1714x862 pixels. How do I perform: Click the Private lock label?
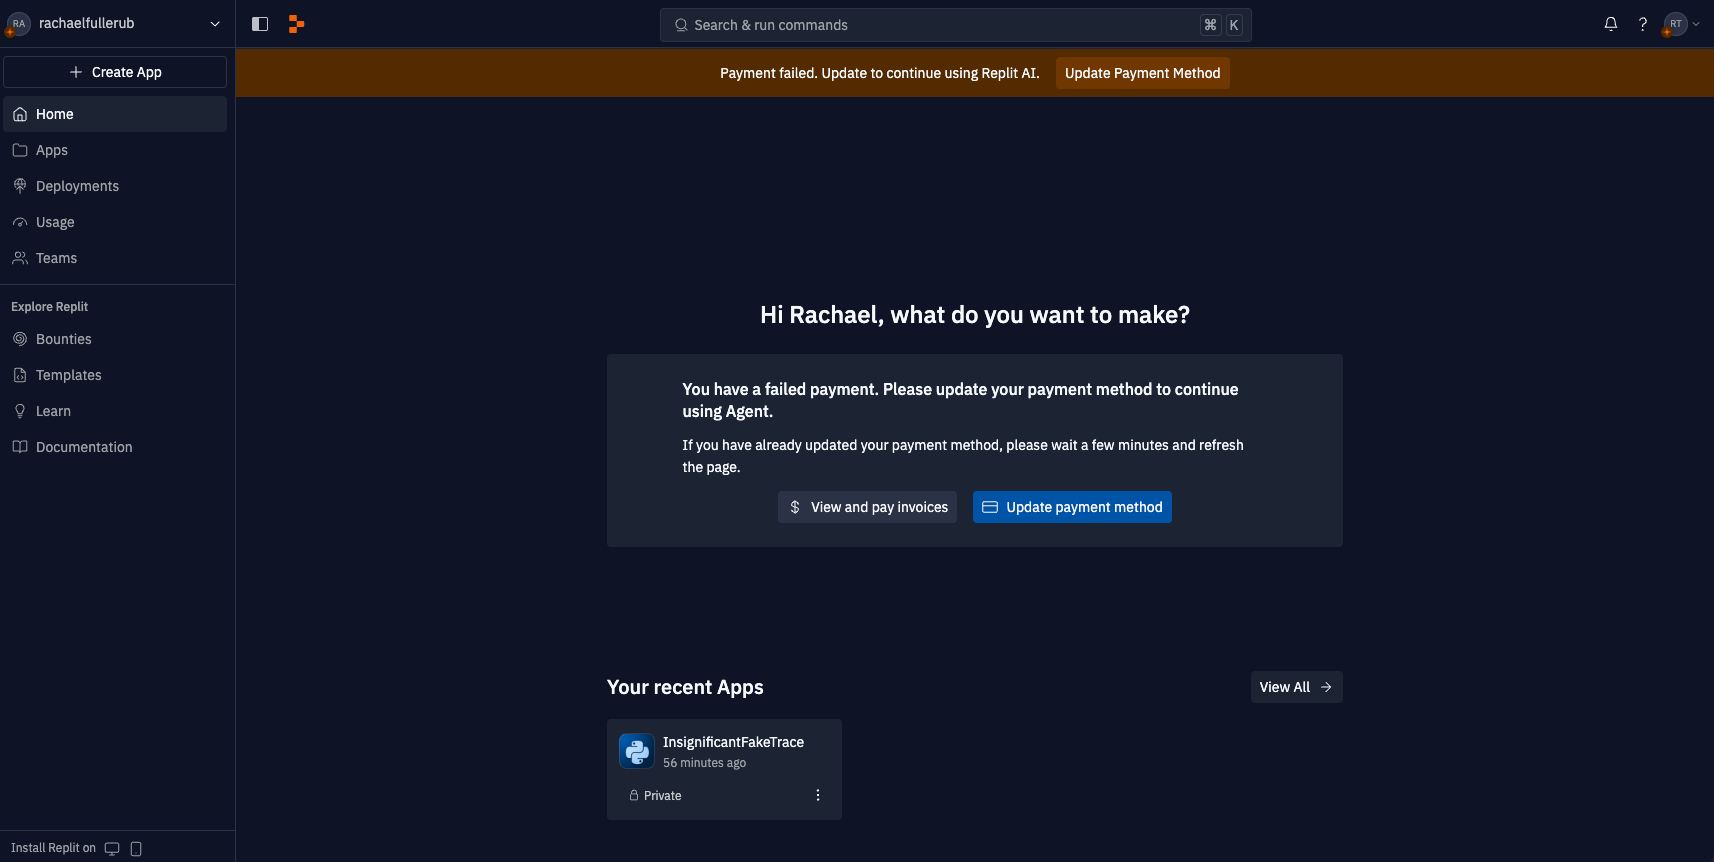point(655,796)
